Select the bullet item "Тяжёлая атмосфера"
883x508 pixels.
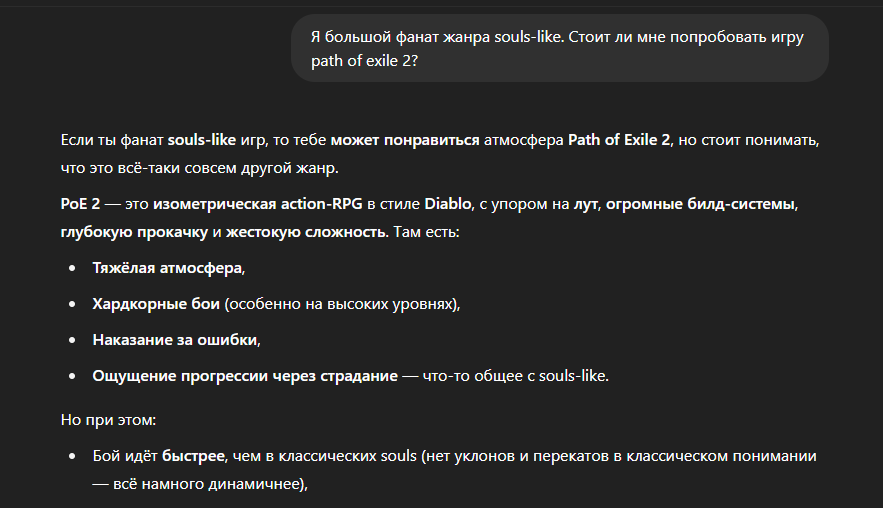coord(167,268)
